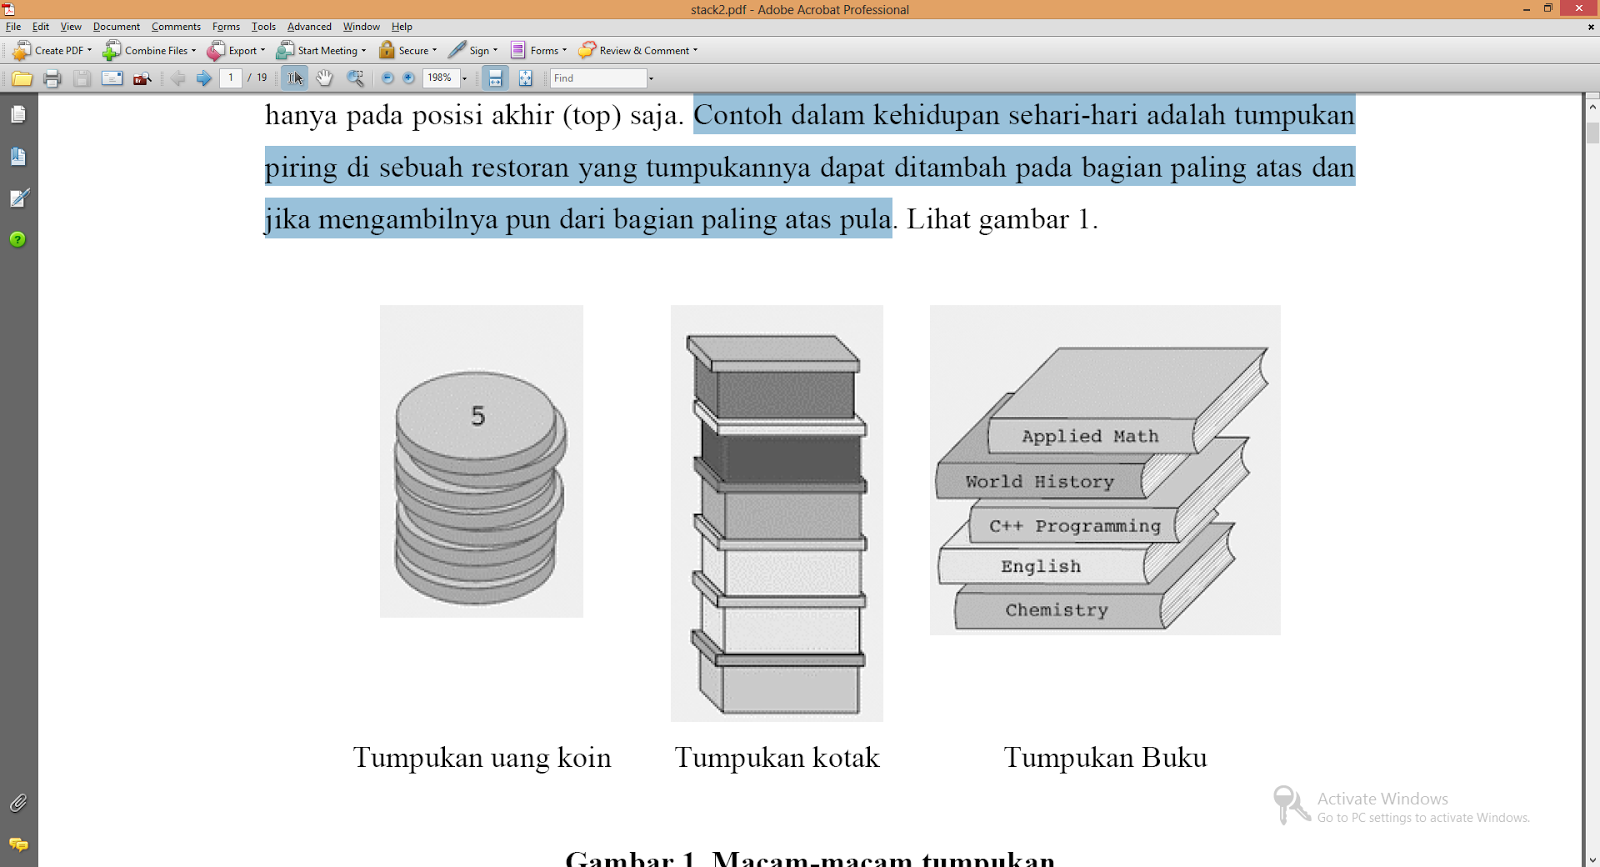1600x867 pixels.
Task: Click the zoom value 198% field
Action: coord(441,78)
